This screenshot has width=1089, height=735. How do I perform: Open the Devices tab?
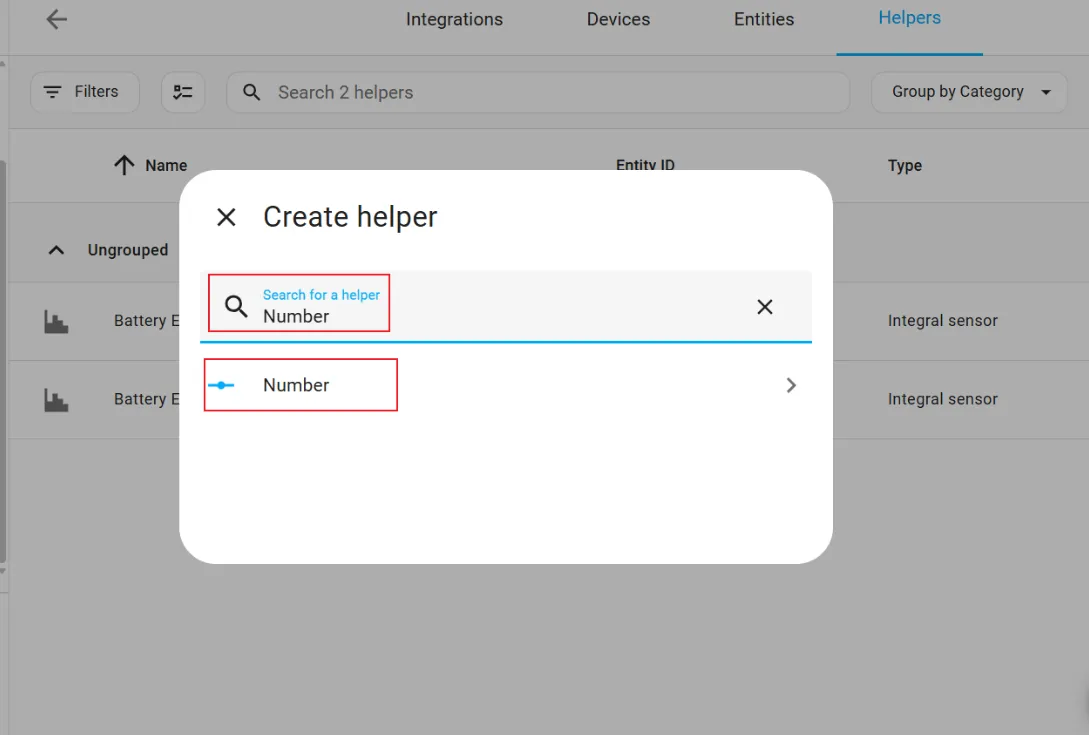618,19
